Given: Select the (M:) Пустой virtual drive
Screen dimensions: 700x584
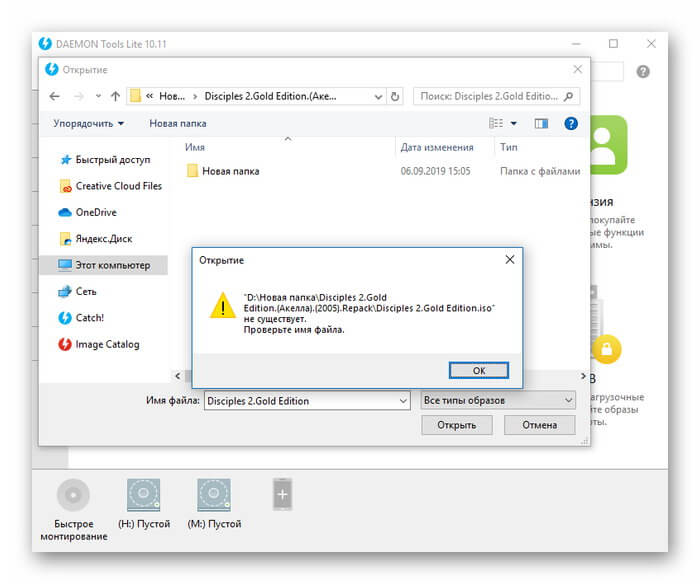Looking at the screenshot, I should pyautogui.click(x=214, y=504).
